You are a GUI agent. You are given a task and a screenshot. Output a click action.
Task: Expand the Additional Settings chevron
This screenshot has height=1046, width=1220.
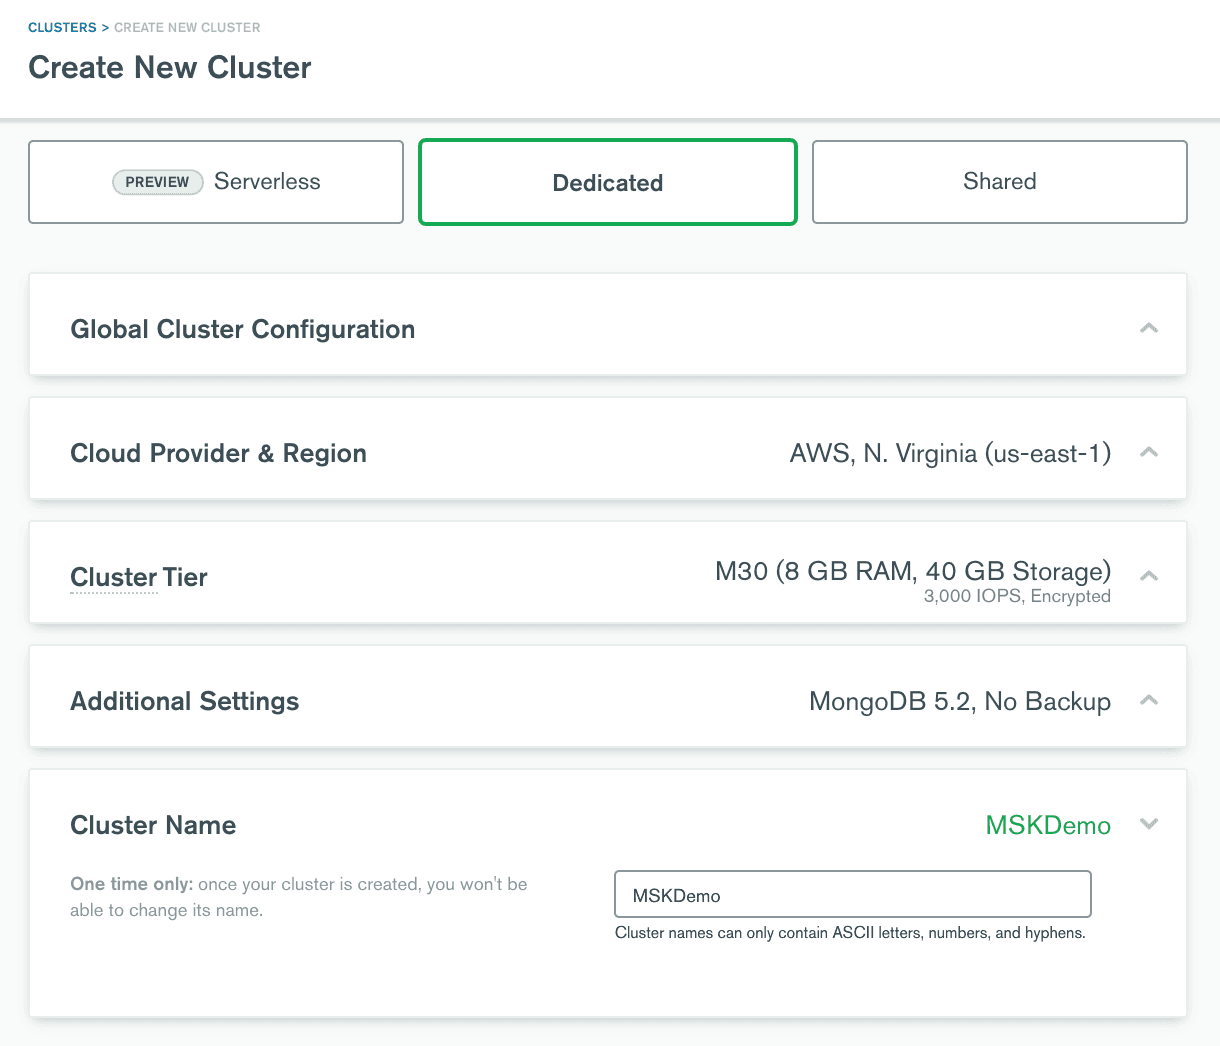1149,700
